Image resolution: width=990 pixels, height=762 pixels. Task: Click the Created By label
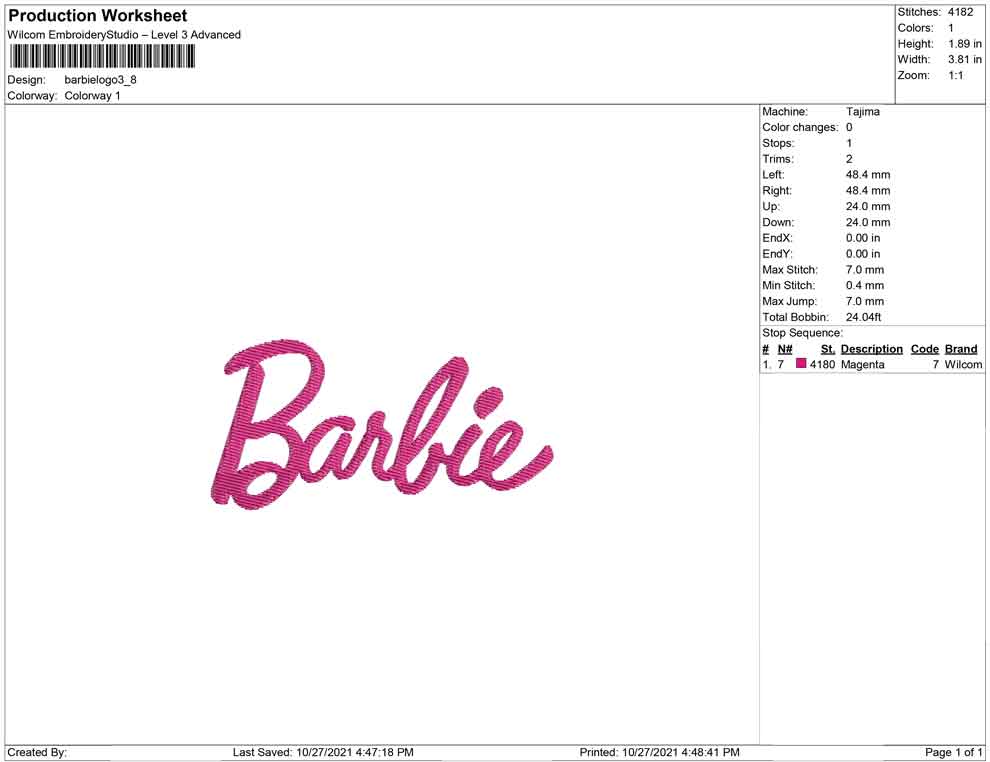coord(37,752)
